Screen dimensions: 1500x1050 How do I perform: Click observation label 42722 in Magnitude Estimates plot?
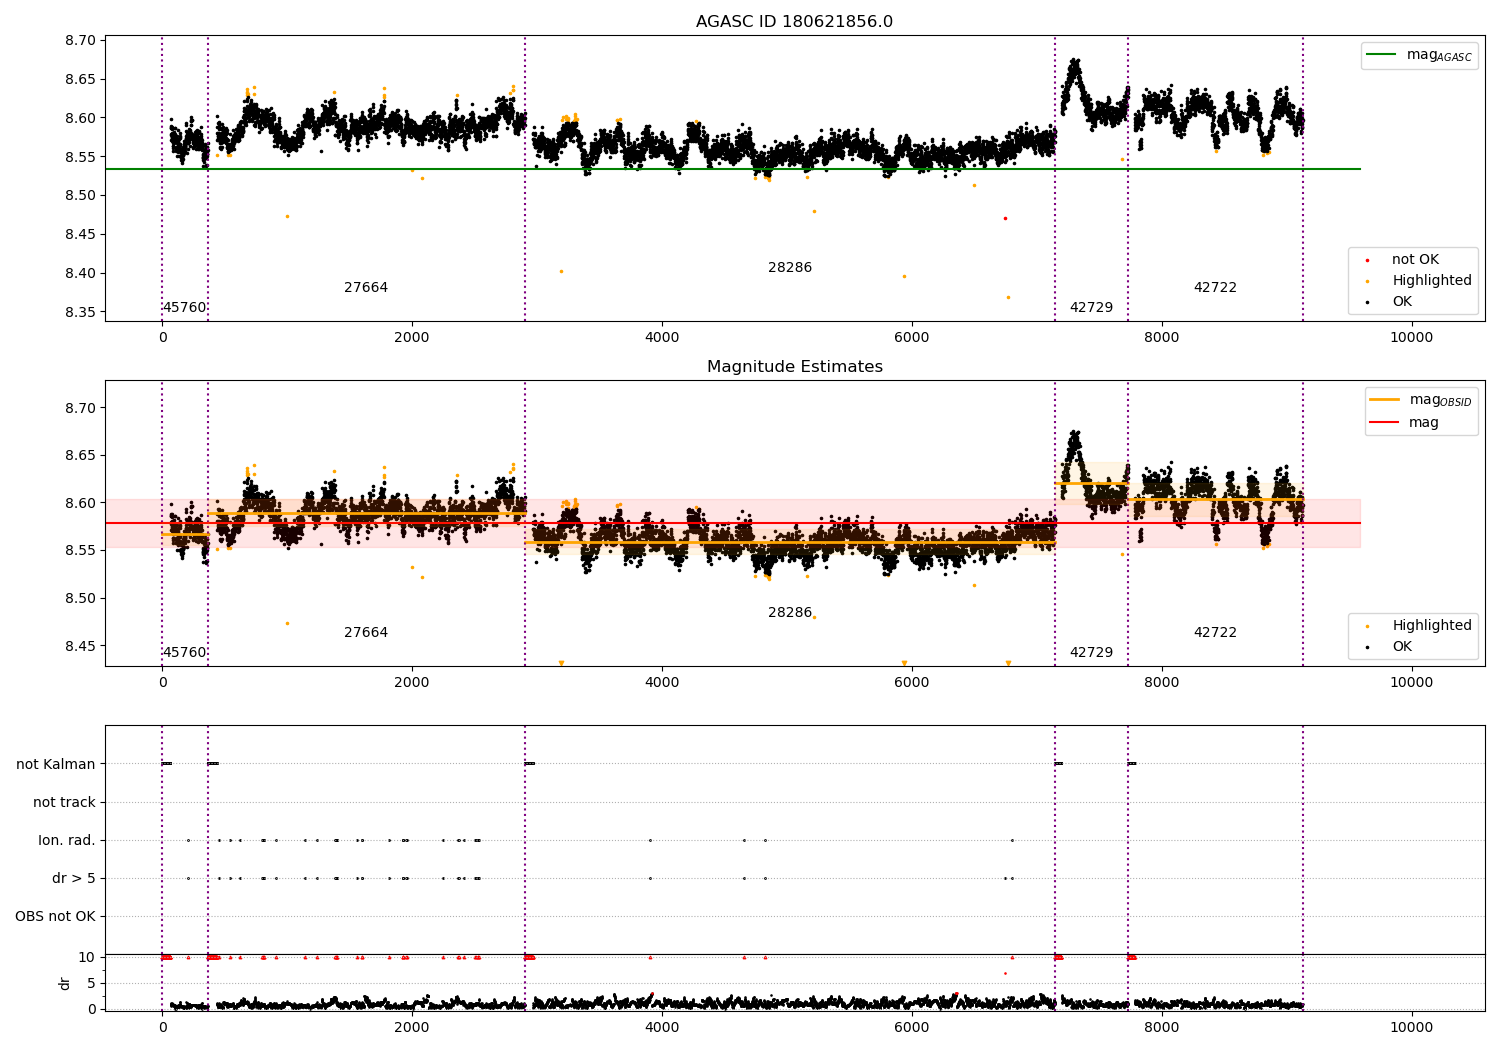click(x=1215, y=633)
